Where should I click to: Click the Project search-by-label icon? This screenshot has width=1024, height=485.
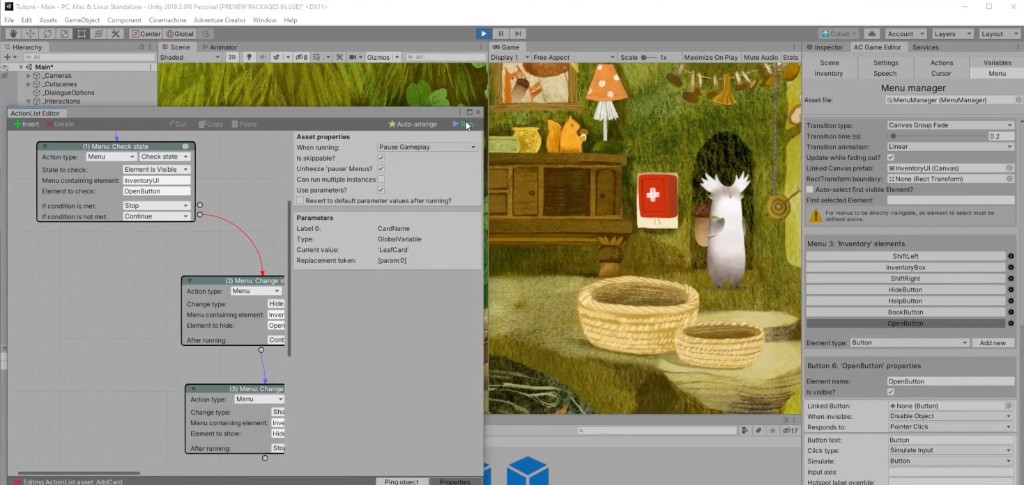[x=758, y=431]
